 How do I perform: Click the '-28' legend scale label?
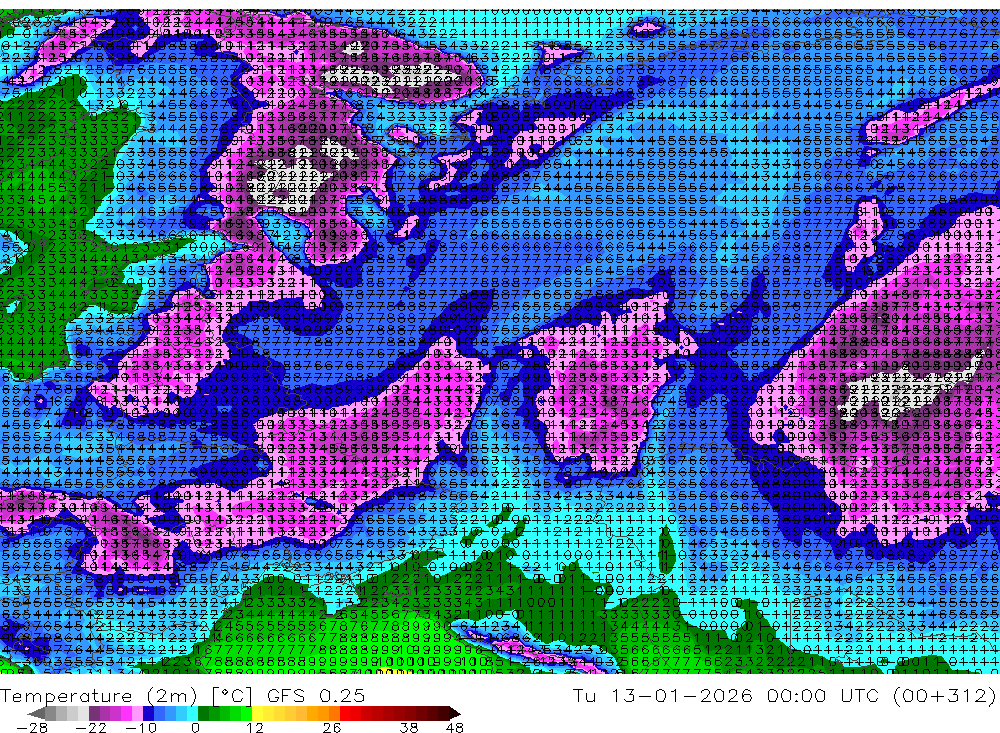pyautogui.click(x=32, y=728)
